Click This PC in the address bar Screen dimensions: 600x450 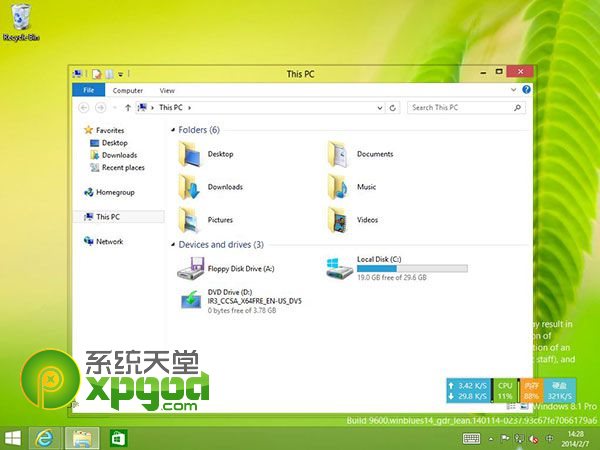[x=171, y=108]
